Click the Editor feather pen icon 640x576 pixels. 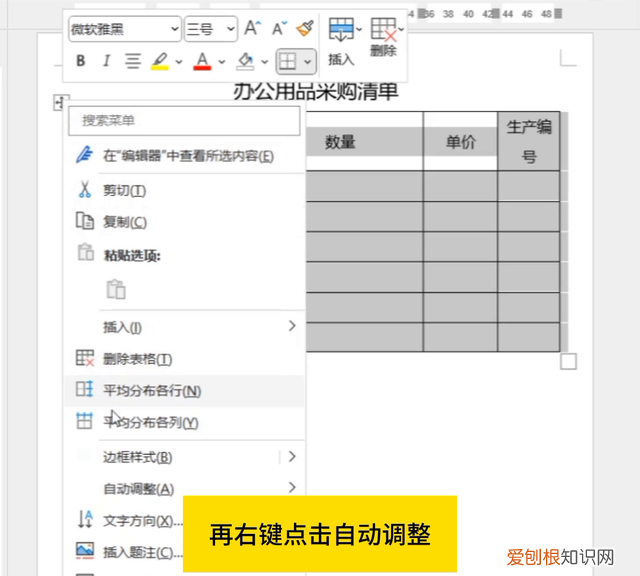[x=85, y=155]
